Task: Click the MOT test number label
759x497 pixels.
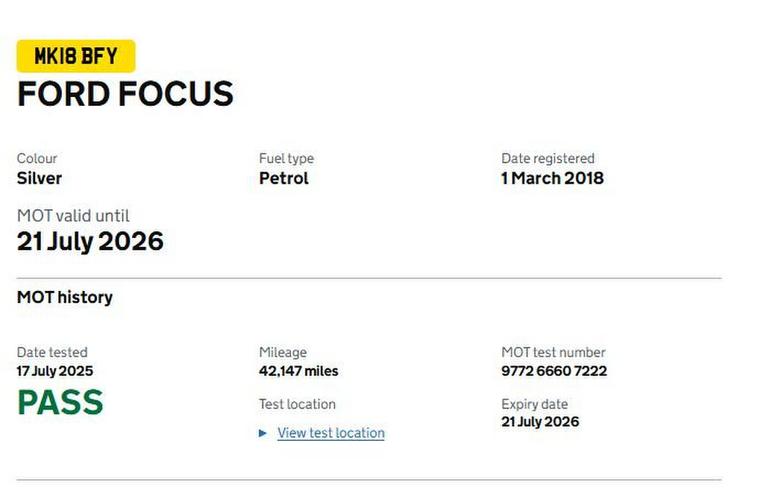Action: [553, 352]
